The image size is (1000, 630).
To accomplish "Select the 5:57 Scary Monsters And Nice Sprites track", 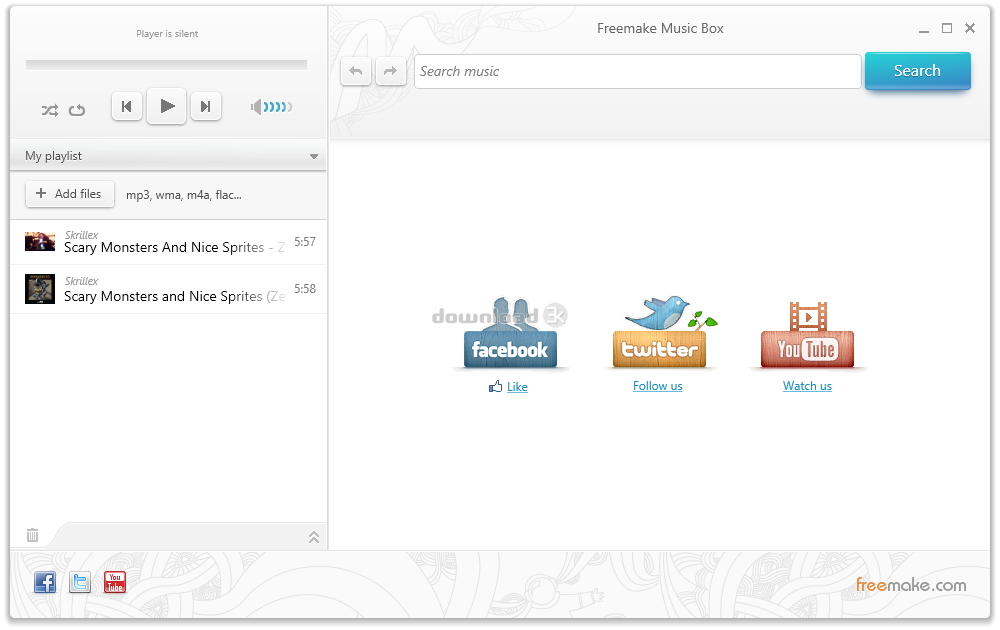I will tap(168, 242).
